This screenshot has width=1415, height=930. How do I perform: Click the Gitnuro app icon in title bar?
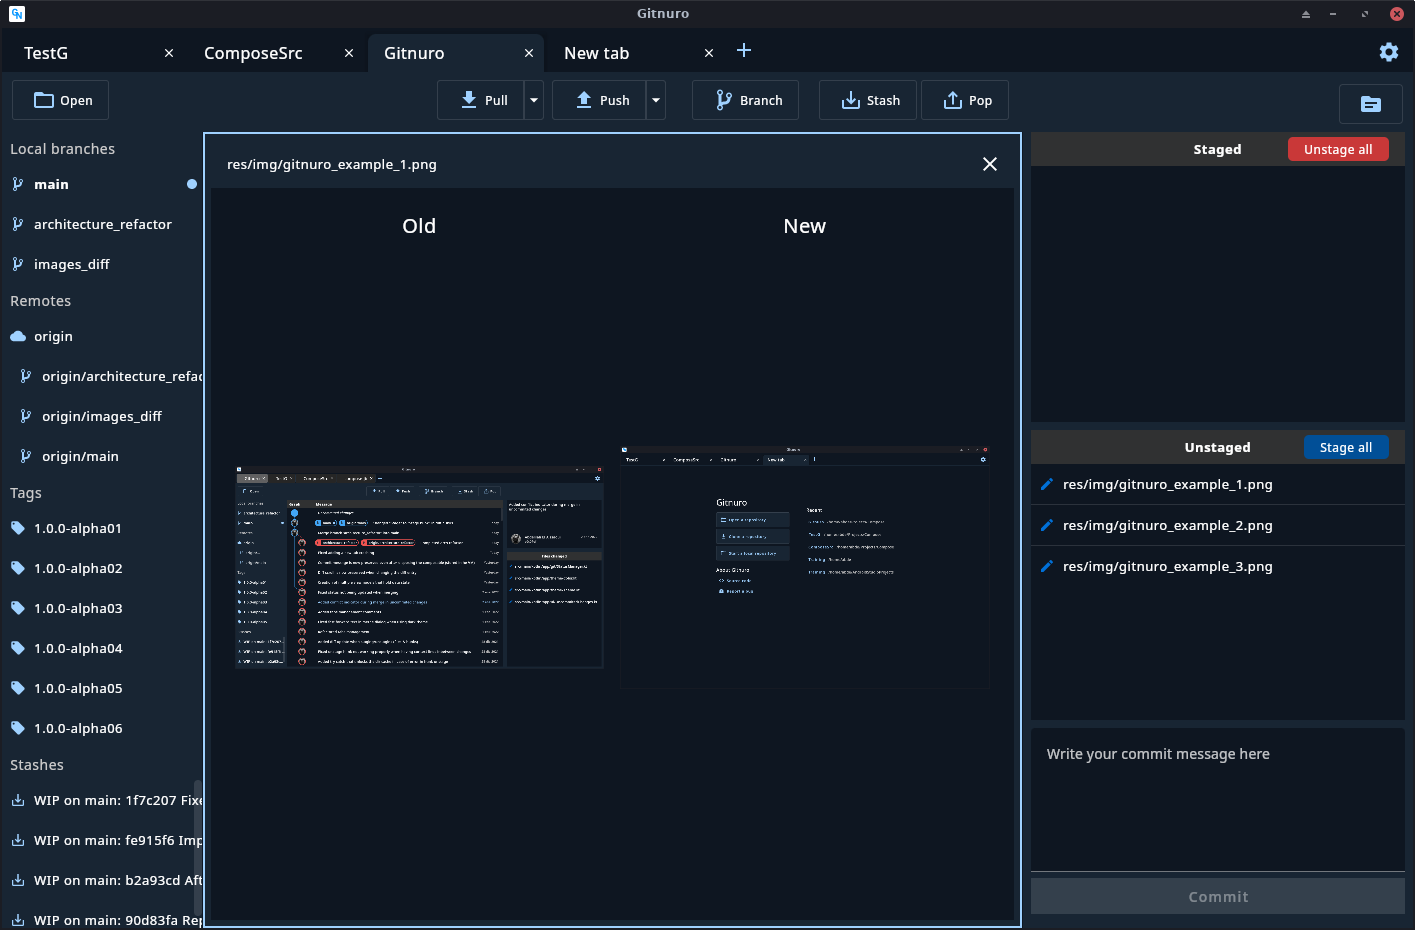(16, 13)
